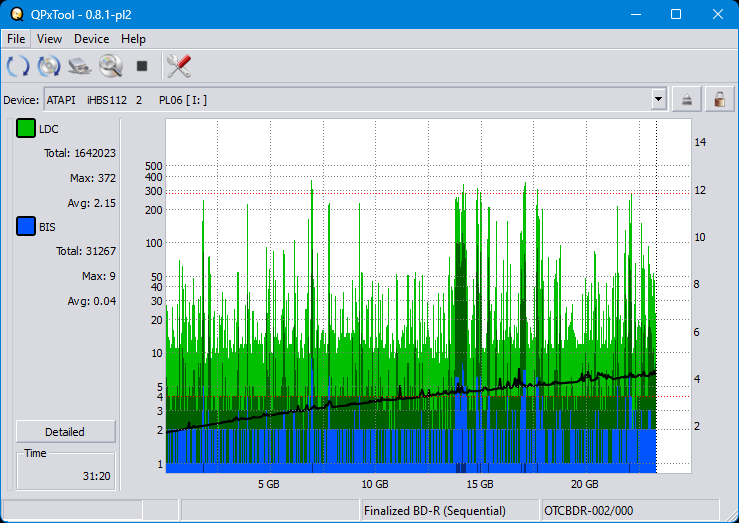Click the Device: label
Viewport: 739px width, 523px height.
point(21,100)
